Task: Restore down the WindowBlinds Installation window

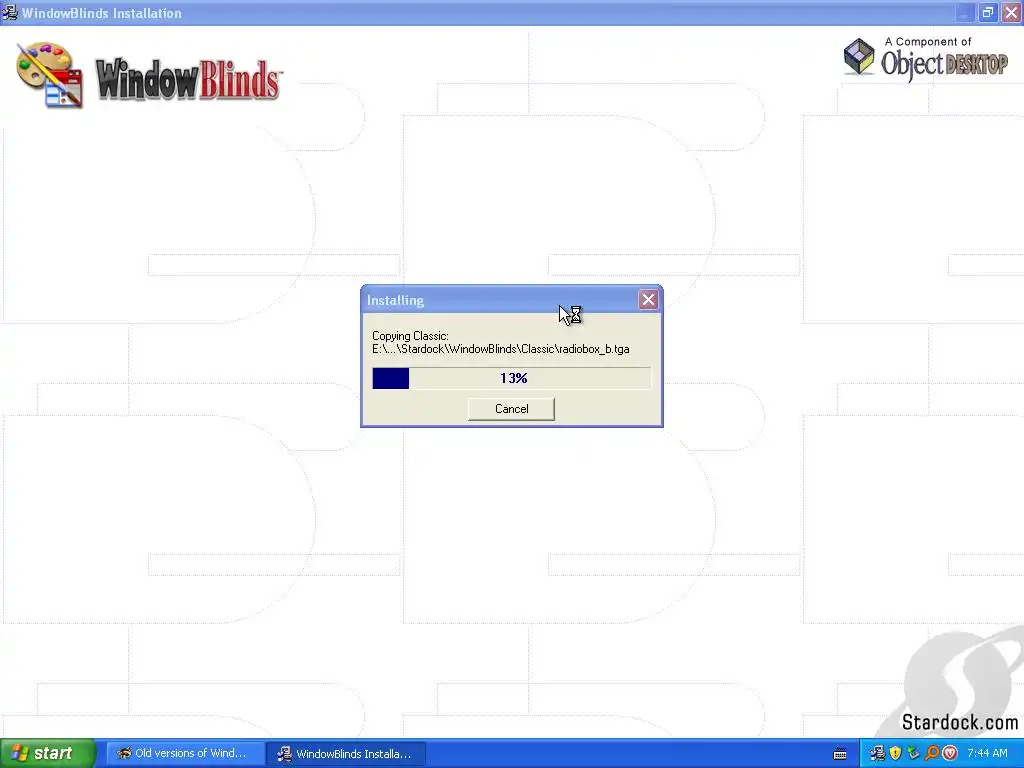Action: coord(987,12)
